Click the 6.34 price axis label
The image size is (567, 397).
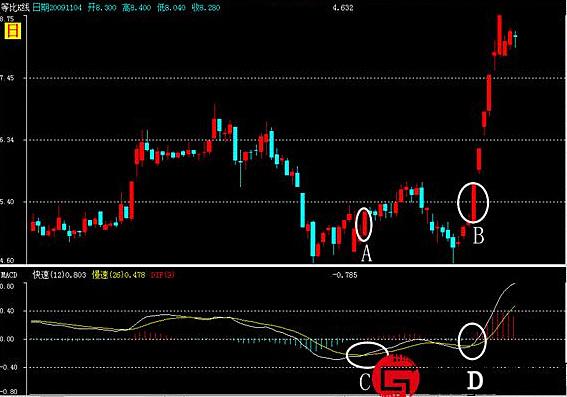pos(7,140)
